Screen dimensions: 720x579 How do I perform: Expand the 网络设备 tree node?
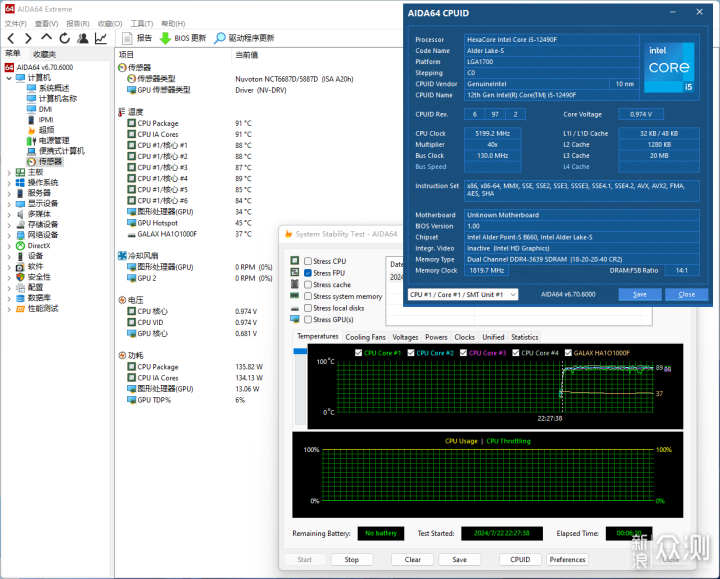click(9, 235)
